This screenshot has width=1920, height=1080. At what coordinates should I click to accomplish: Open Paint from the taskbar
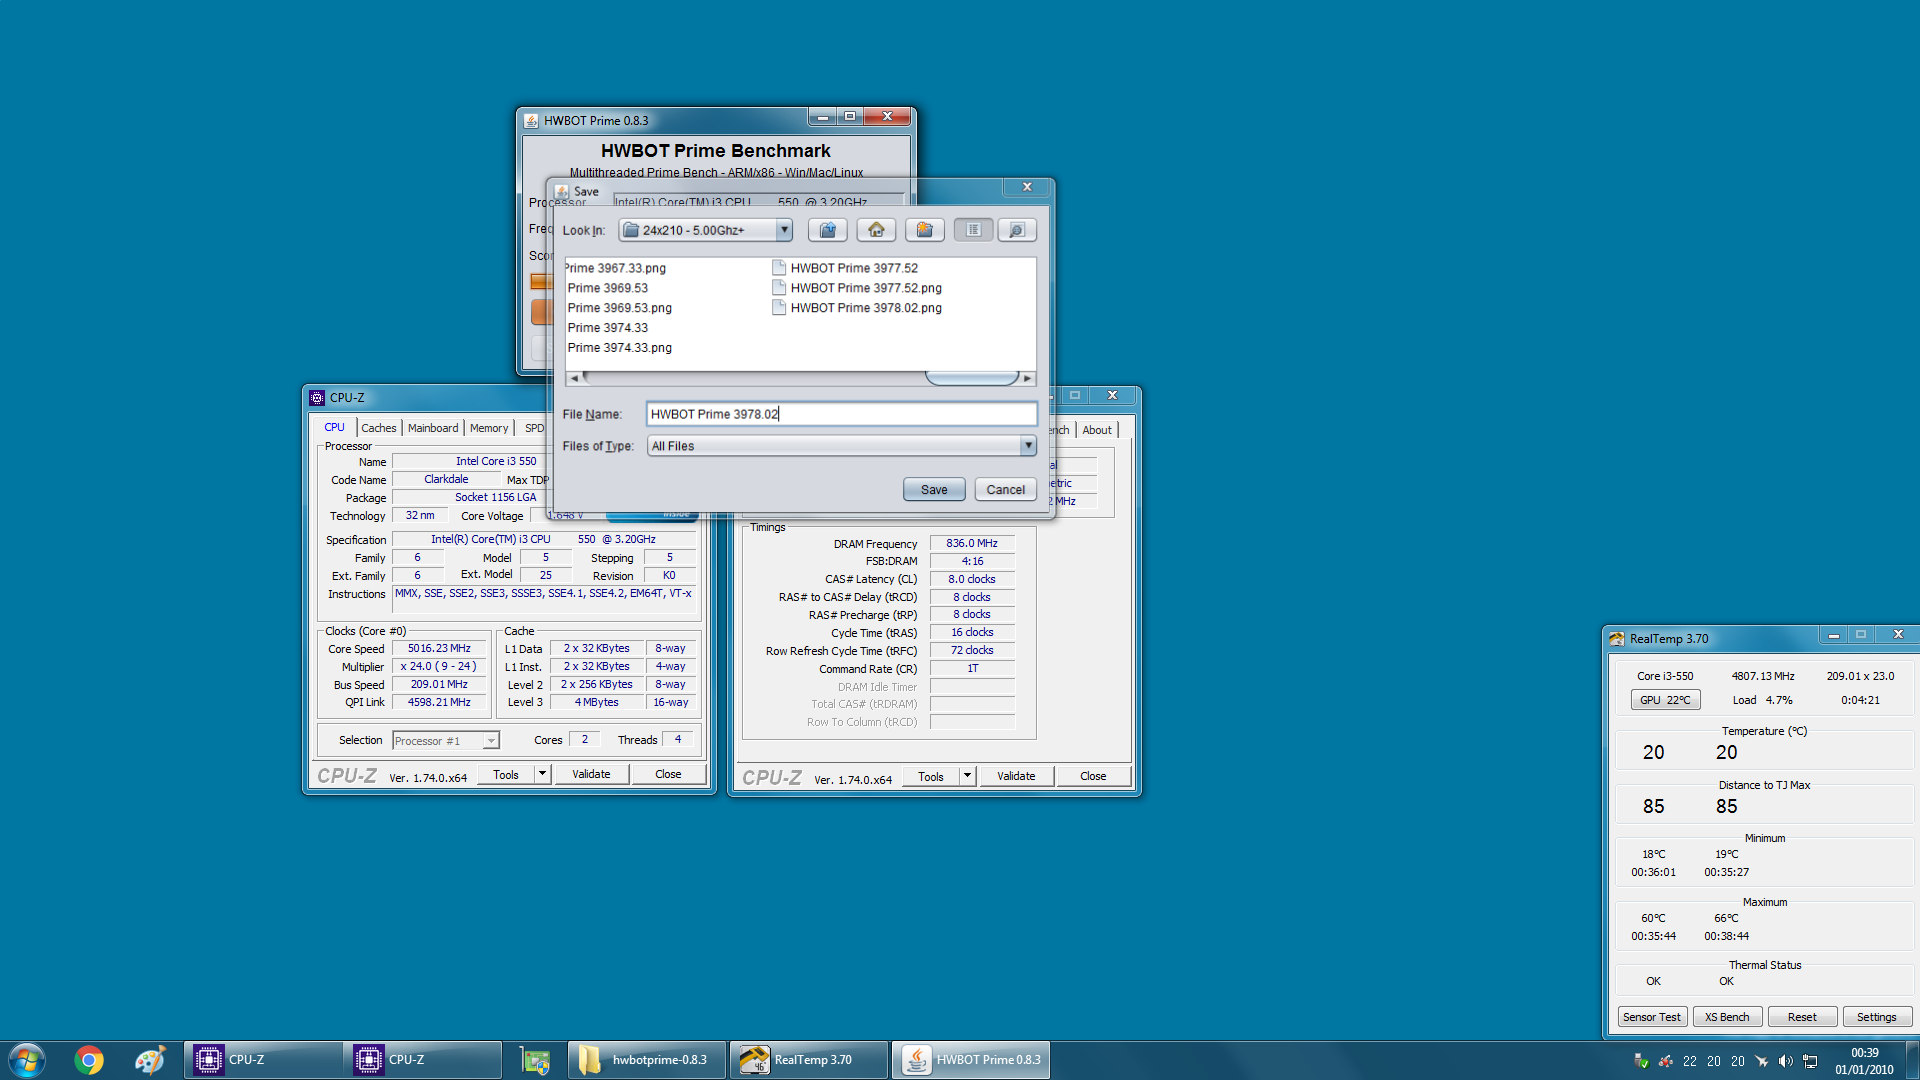(x=150, y=1060)
